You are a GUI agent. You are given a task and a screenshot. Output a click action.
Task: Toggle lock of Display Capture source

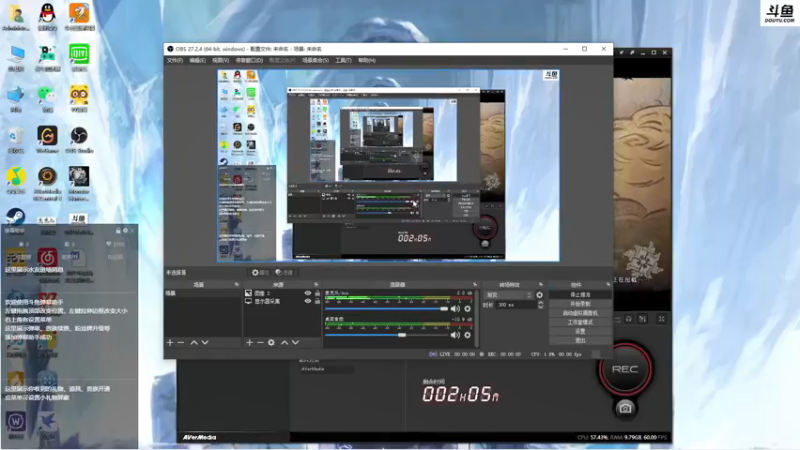click(317, 301)
